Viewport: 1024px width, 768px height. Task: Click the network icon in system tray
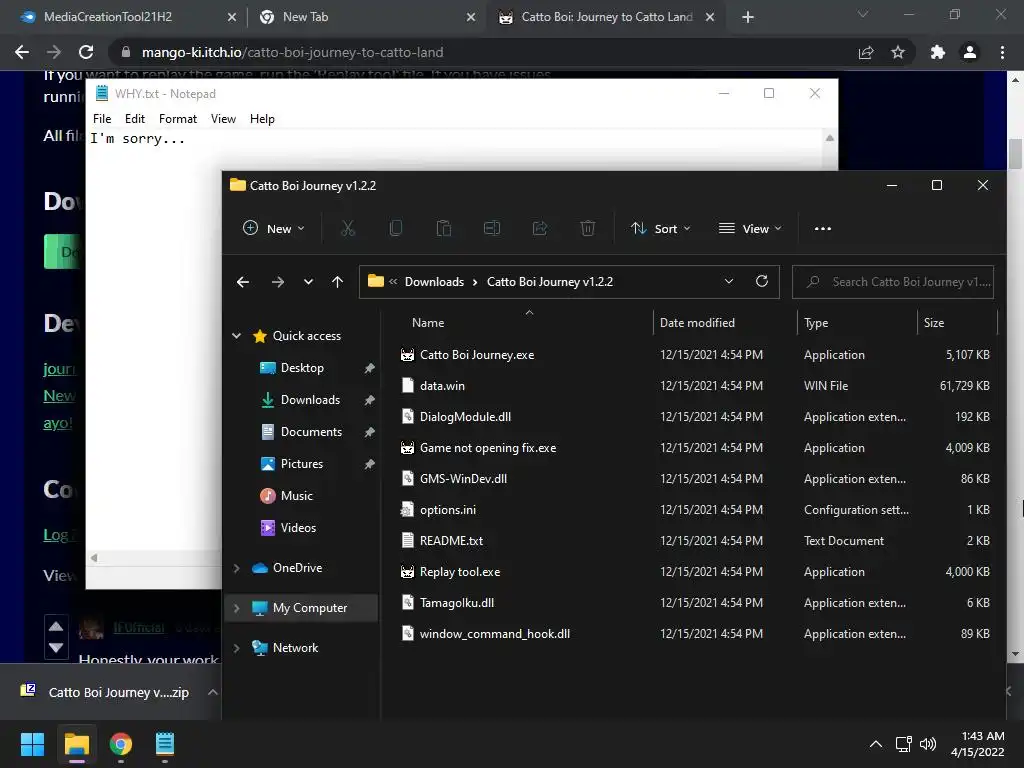coord(903,744)
